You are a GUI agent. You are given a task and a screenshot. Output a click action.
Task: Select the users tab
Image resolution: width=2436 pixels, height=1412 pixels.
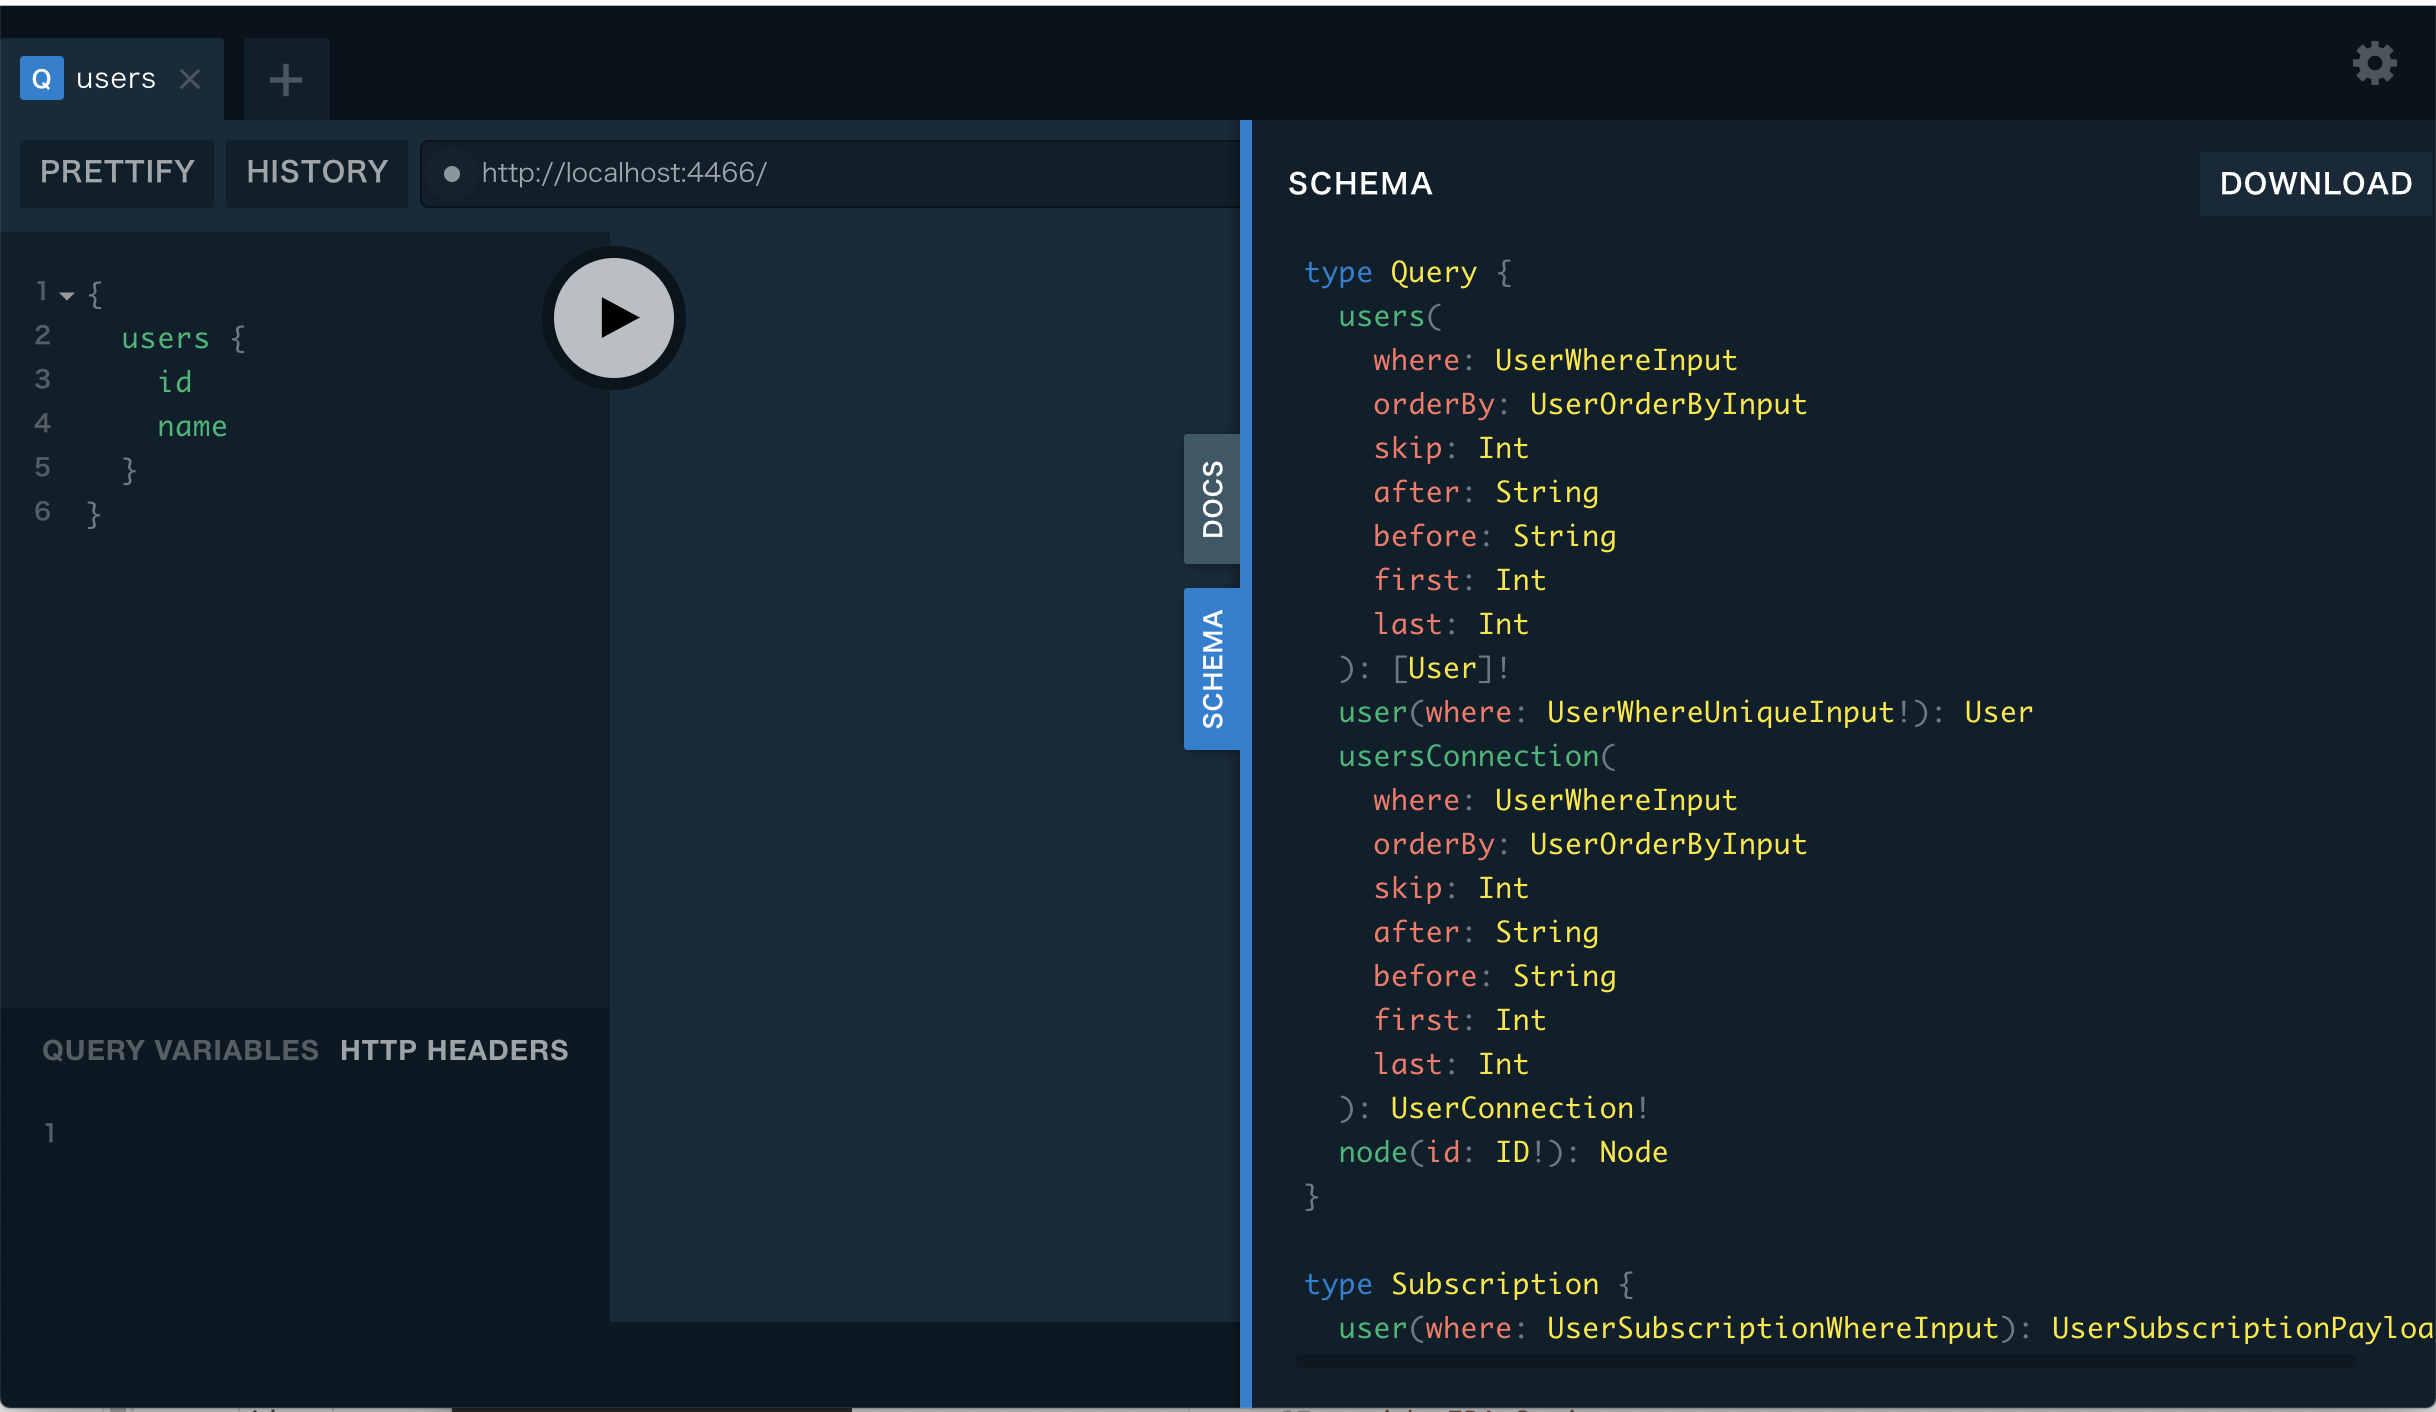115,78
